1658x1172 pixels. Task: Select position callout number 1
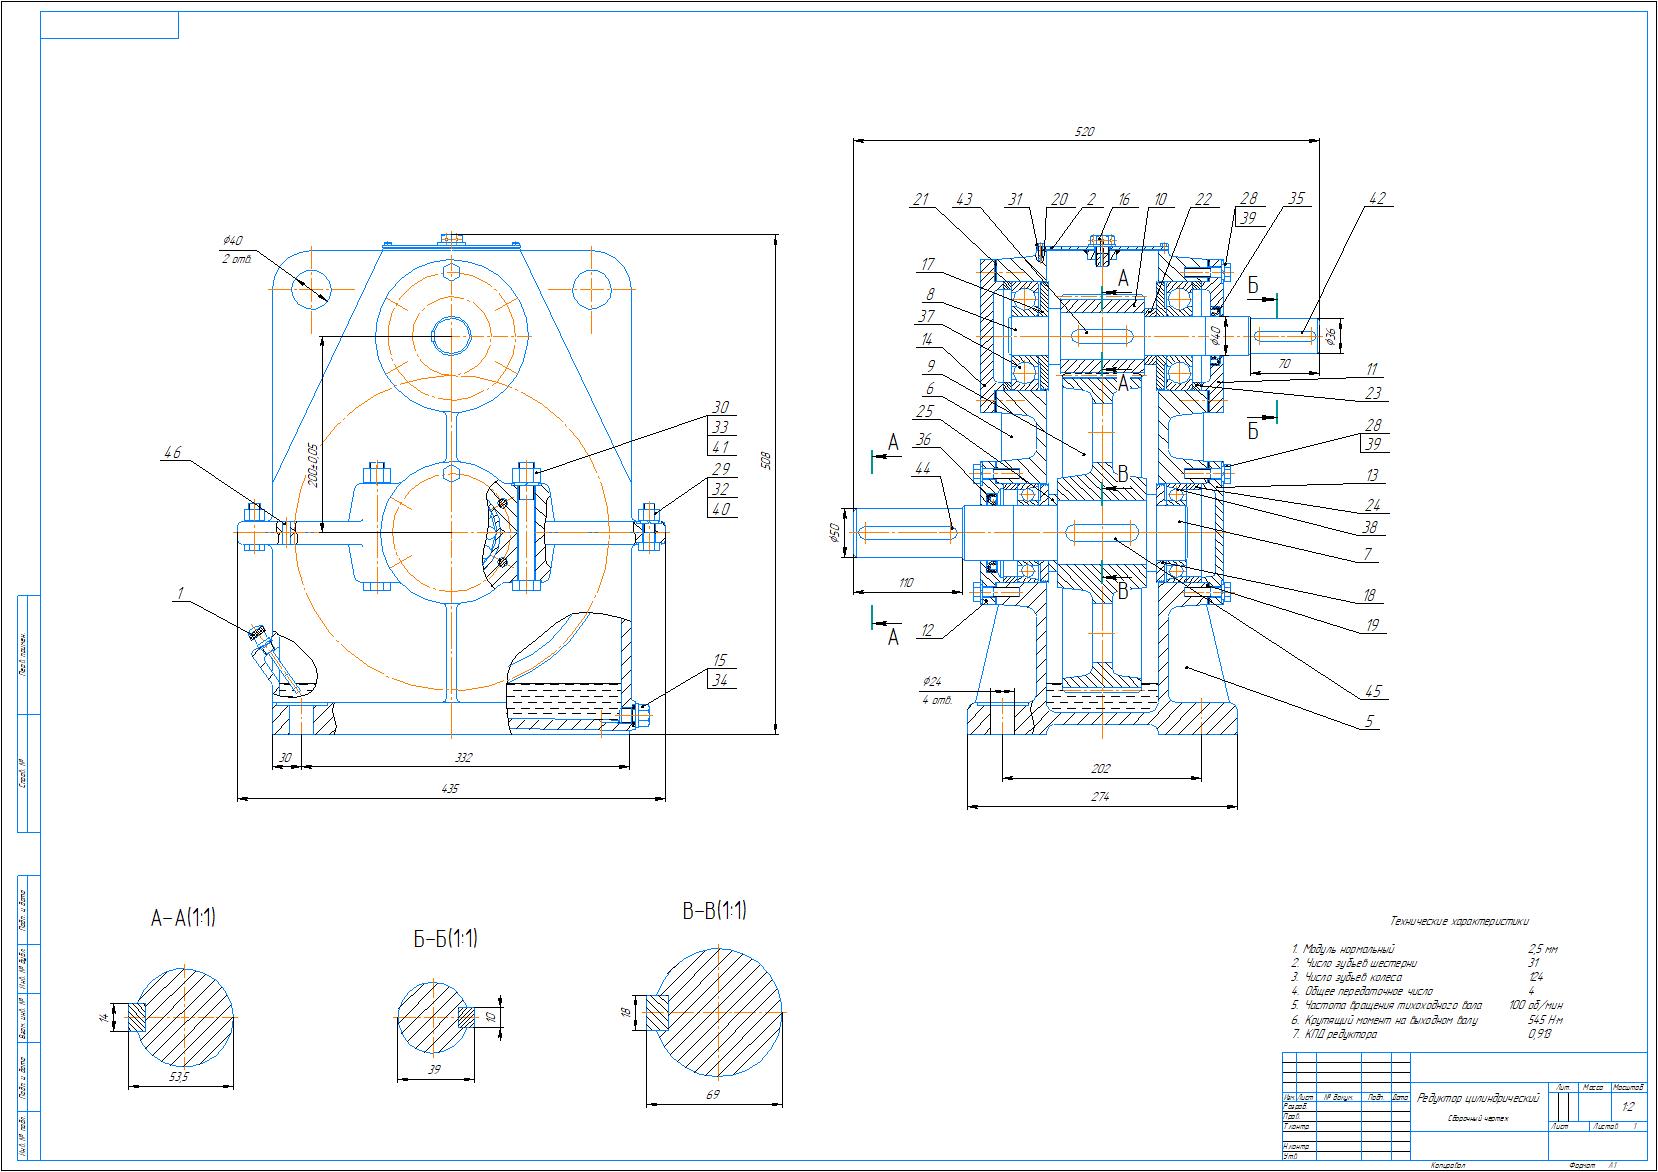[x=180, y=593]
